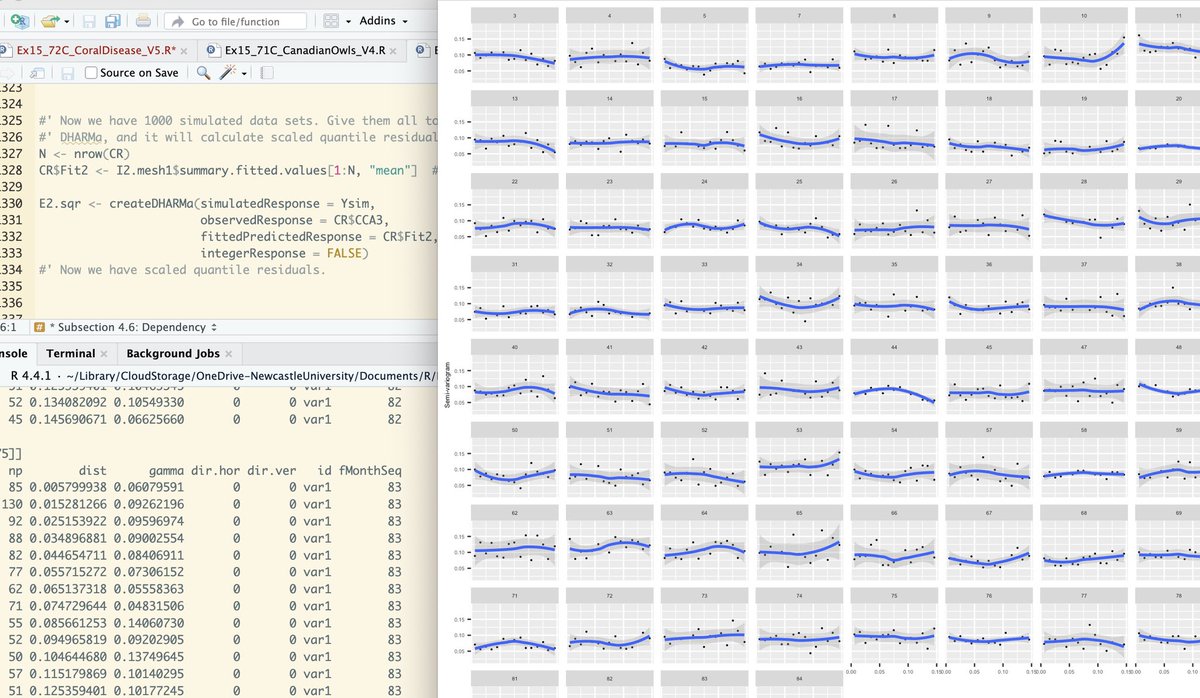Save all open documents icon
This screenshot has width=1200, height=698.
coord(113,20)
